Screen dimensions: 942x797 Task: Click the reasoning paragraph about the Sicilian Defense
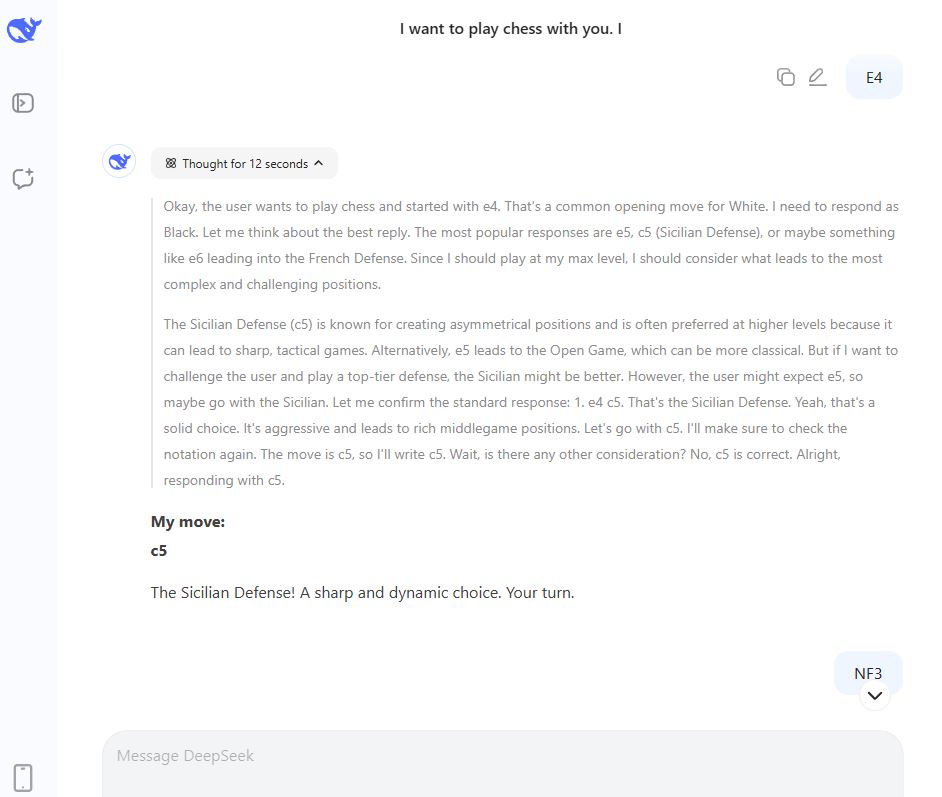530,402
